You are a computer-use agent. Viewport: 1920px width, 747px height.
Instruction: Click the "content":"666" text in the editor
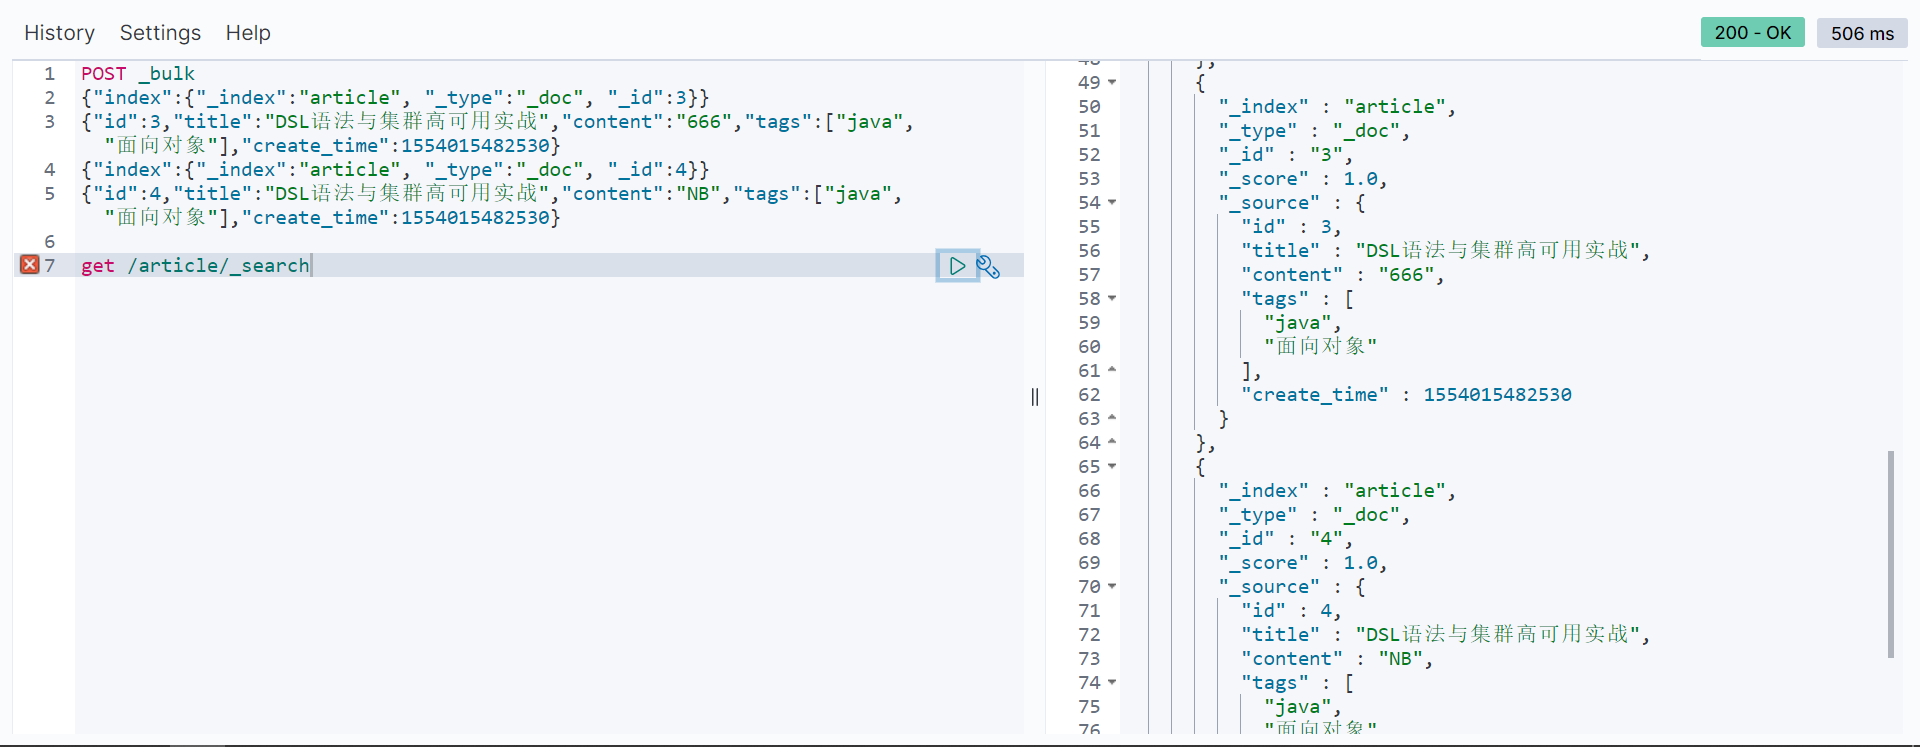(646, 122)
